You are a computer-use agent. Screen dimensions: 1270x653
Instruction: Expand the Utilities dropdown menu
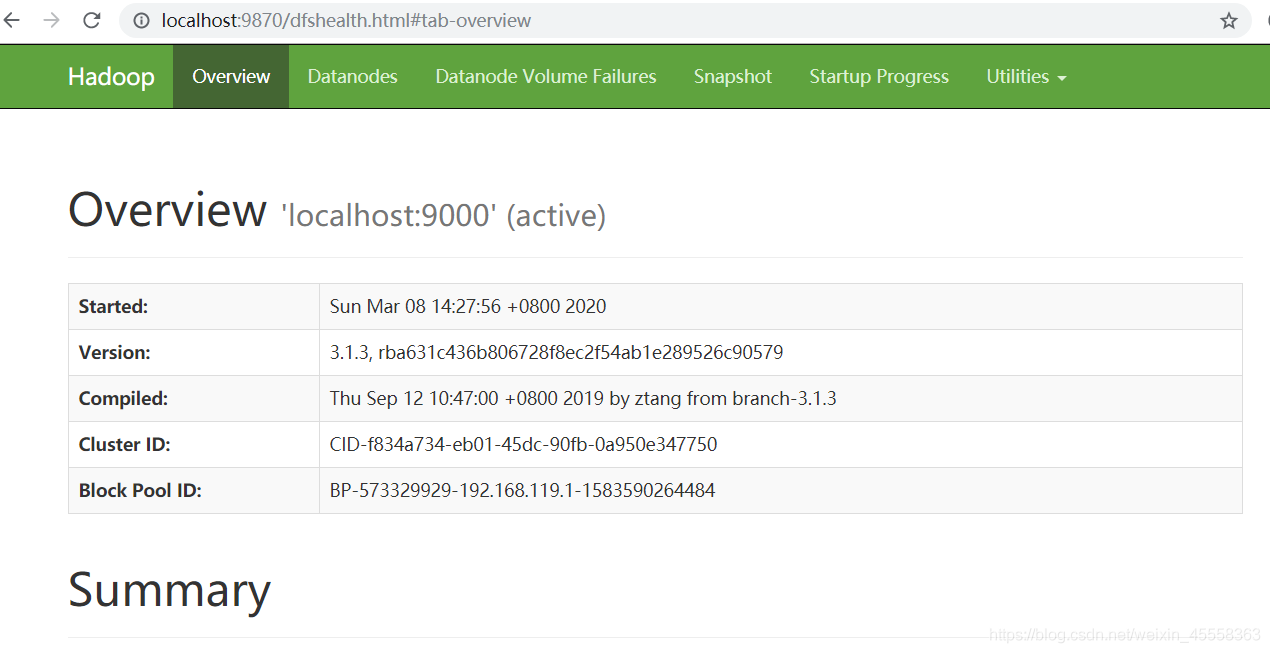1026,77
